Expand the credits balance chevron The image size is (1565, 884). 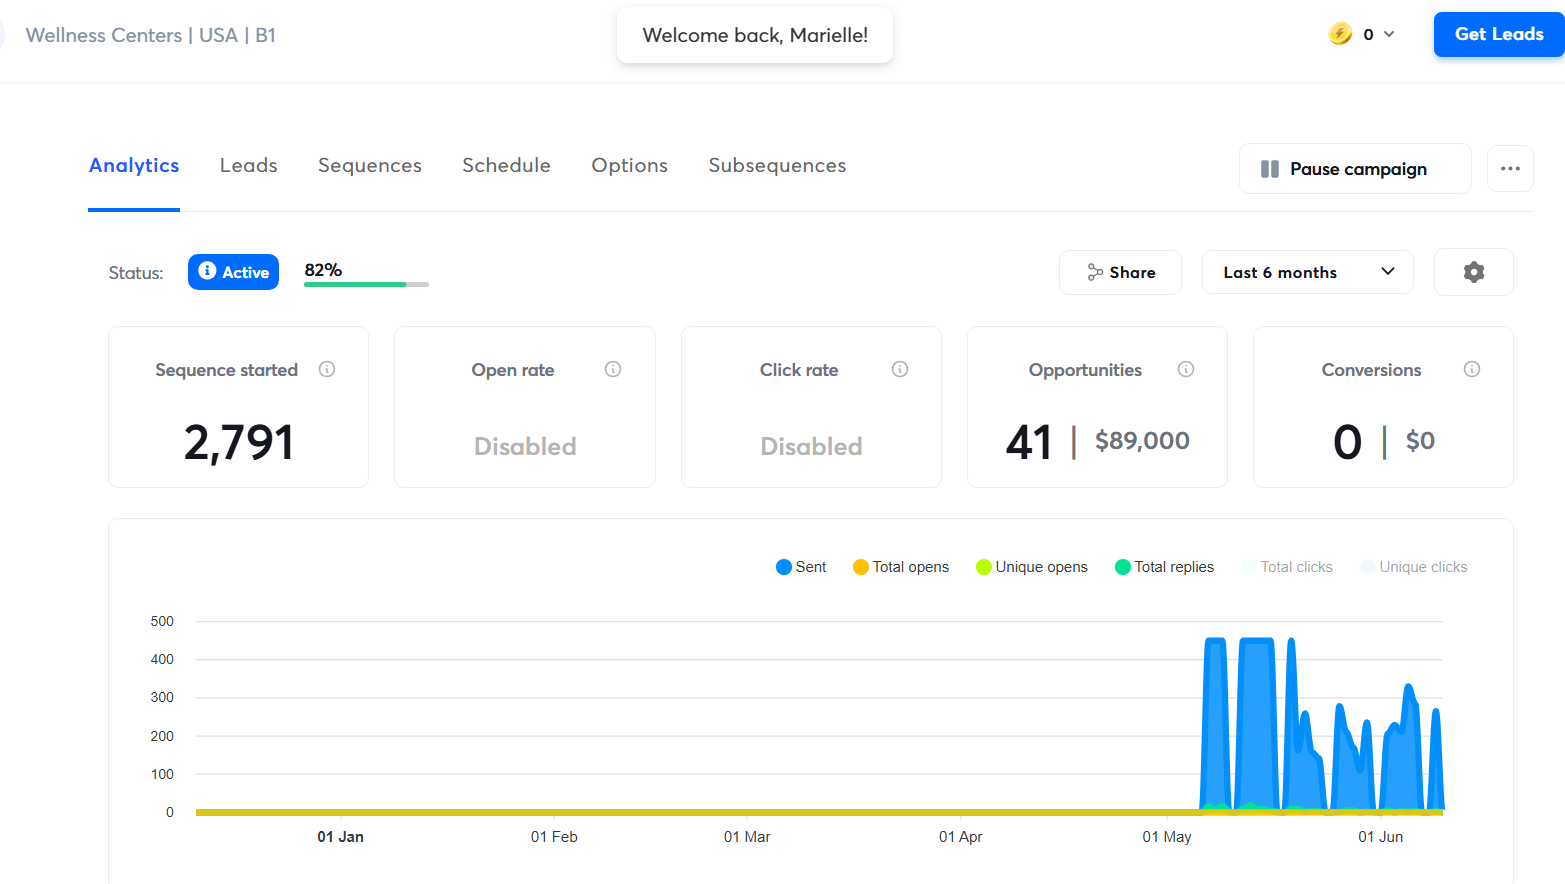tap(1389, 34)
